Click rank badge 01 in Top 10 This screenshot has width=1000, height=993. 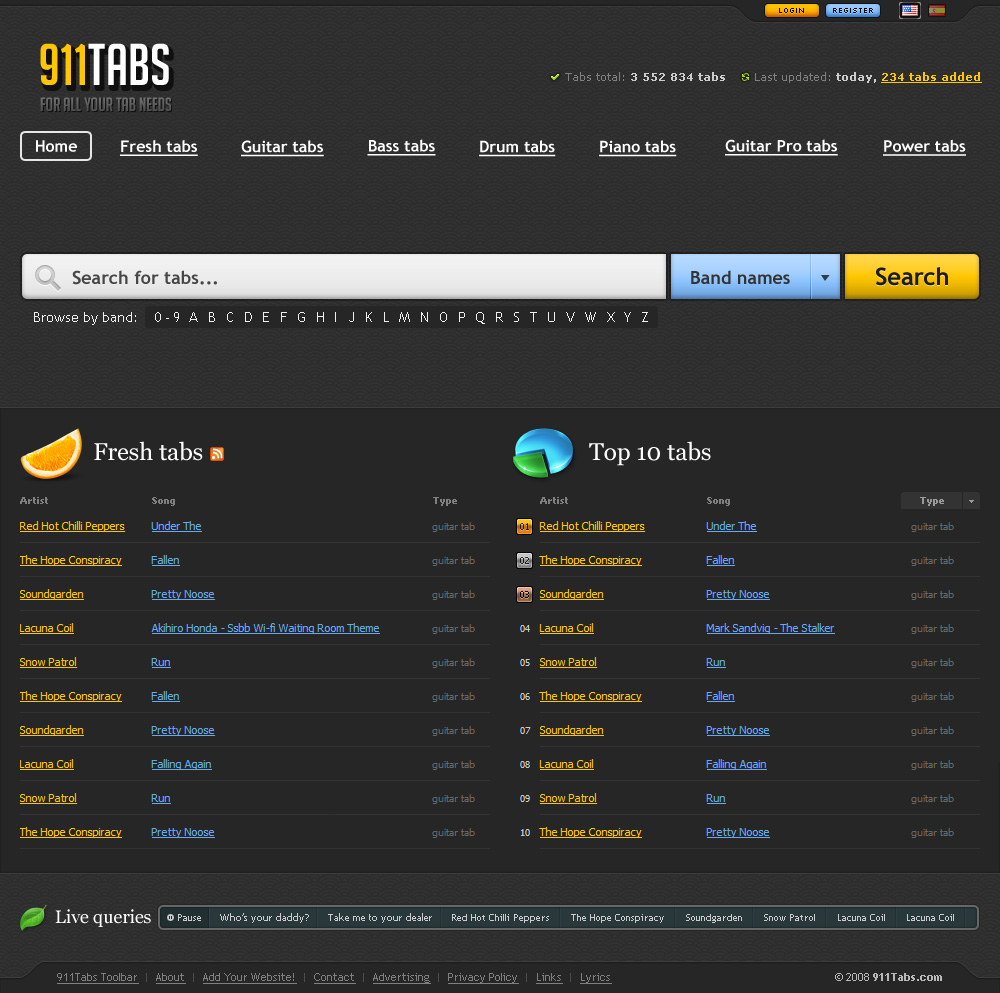pyautogui.click(x=524, y=527)
